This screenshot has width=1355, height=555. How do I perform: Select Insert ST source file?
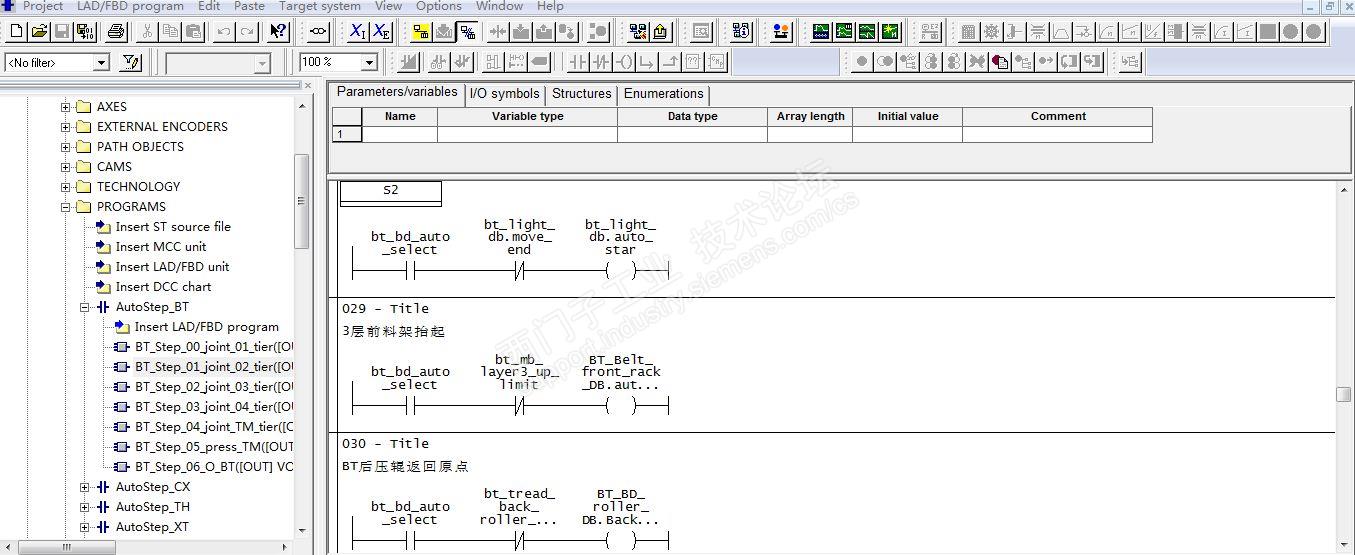(173, 227)
